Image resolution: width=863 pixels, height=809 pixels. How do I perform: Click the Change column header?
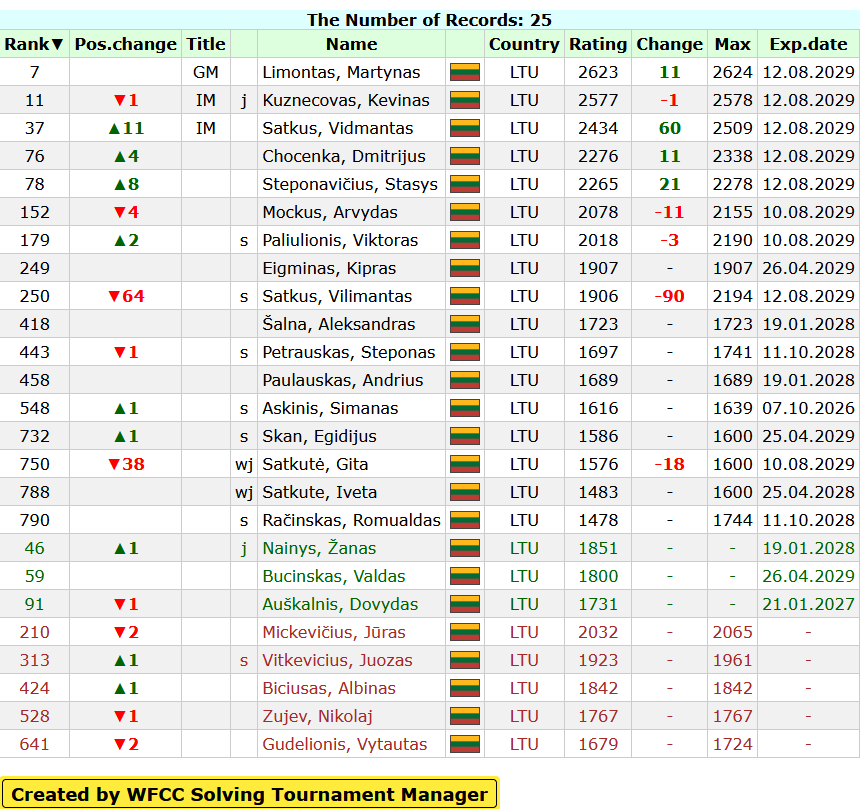[x=669, y=44]
